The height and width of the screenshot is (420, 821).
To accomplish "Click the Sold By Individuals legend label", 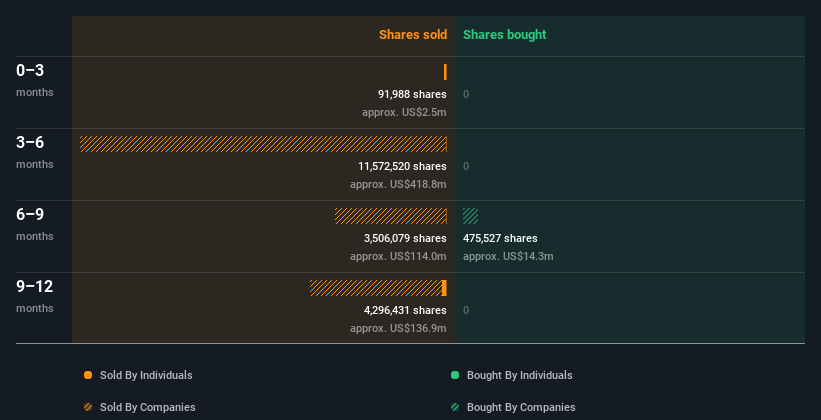I will pos(146,375).
